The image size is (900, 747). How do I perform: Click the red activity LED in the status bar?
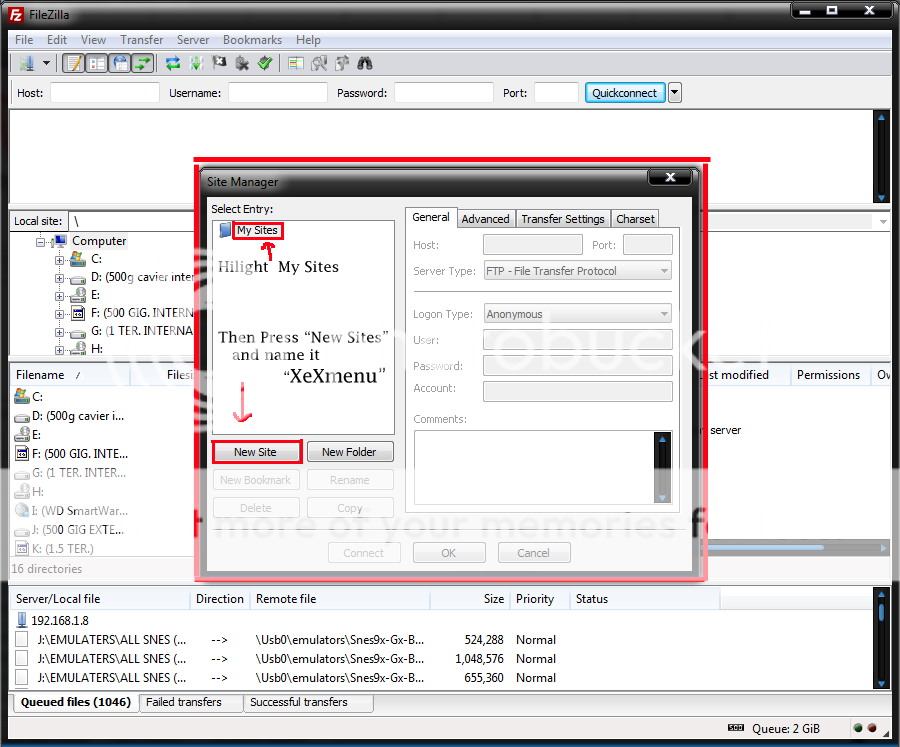pos(872,728)
